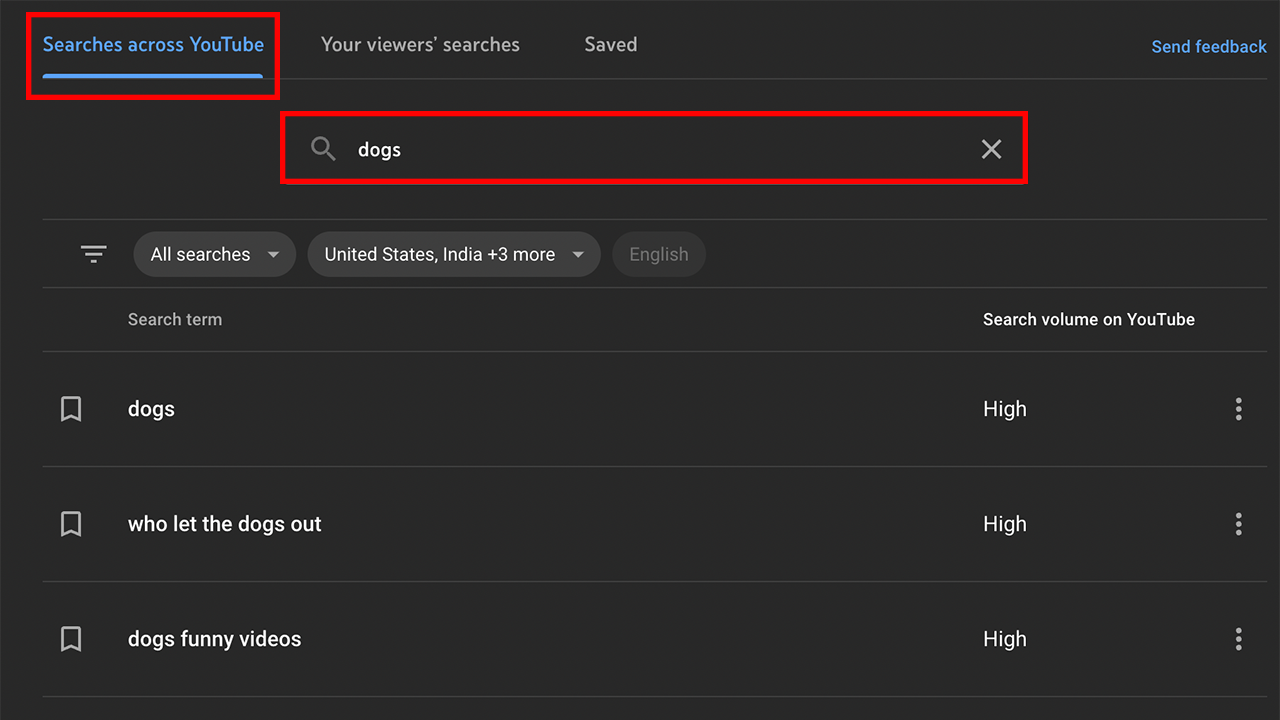Click High volume for dogs row
The height and width of the screenshot is (720, 1280).
pyautogui.click(x=1005, y=409)
